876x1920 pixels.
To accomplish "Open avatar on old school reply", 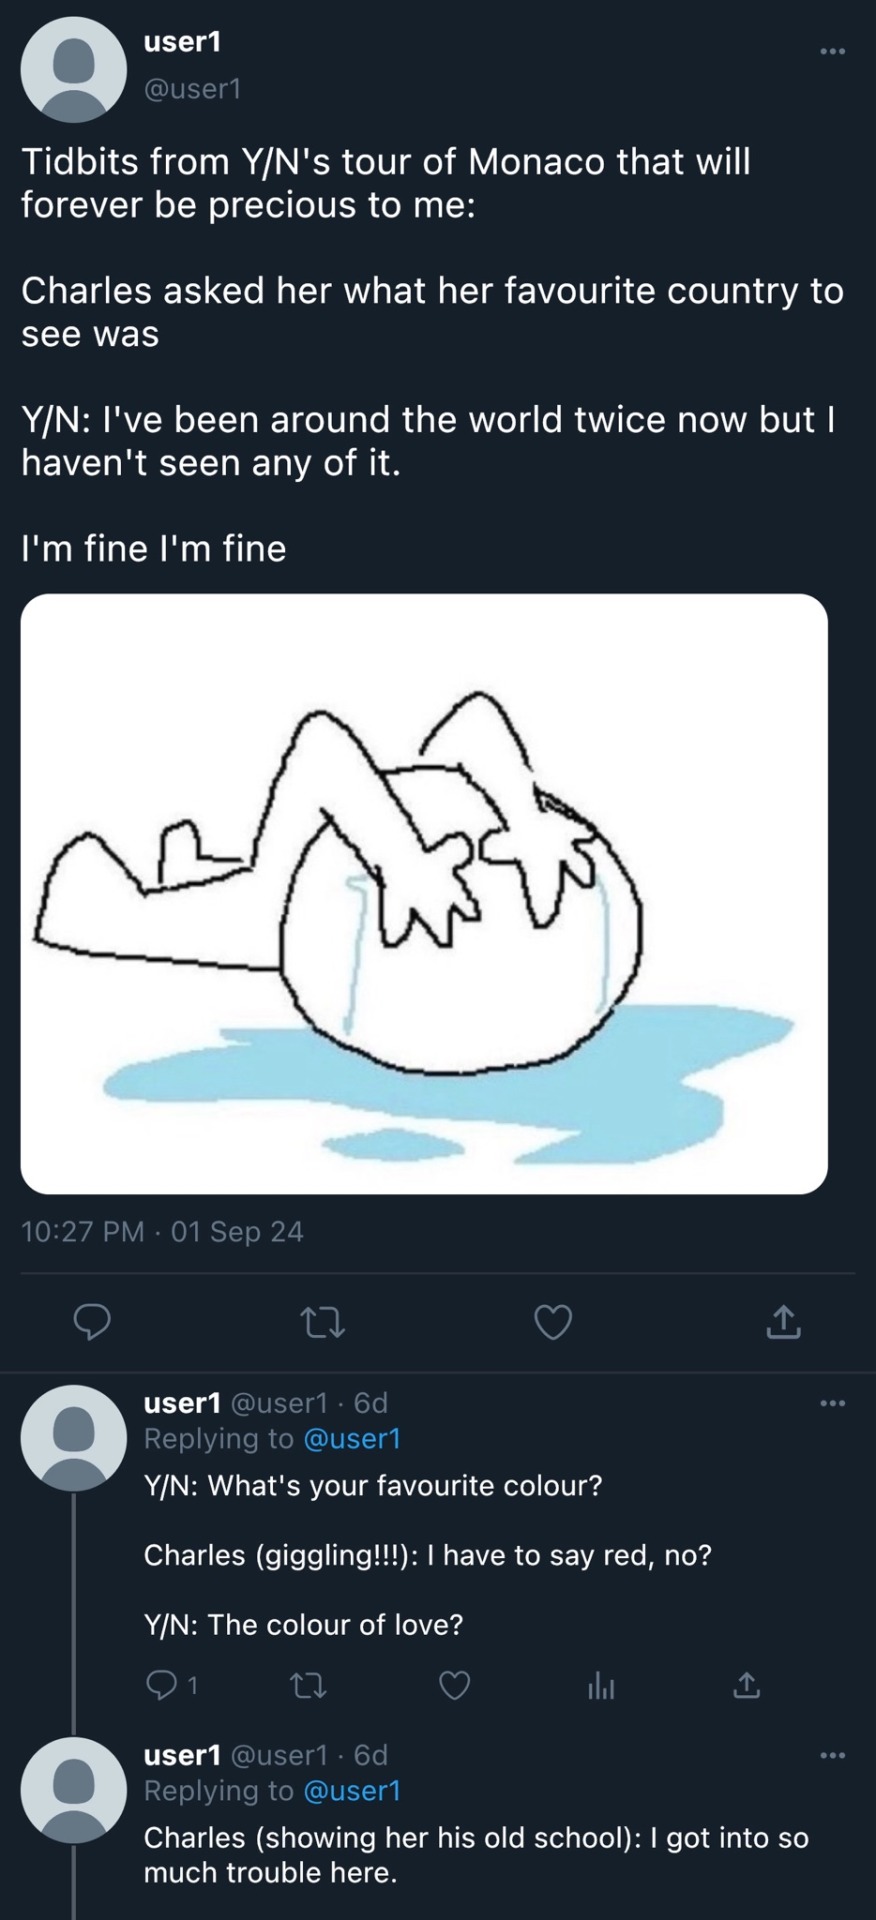I will tap(73, 1789).
